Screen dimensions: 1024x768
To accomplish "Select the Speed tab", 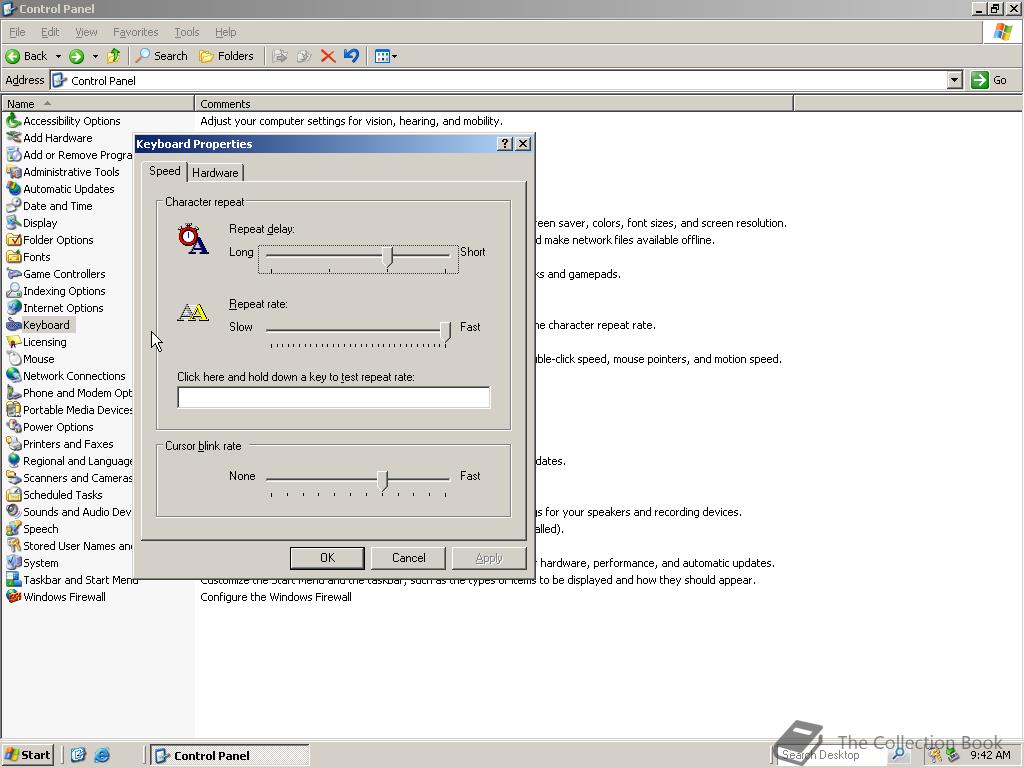I will coord(165,171).
